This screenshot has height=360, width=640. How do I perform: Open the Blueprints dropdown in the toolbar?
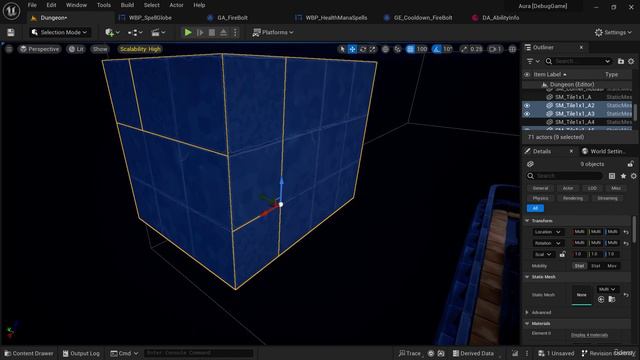135,32
